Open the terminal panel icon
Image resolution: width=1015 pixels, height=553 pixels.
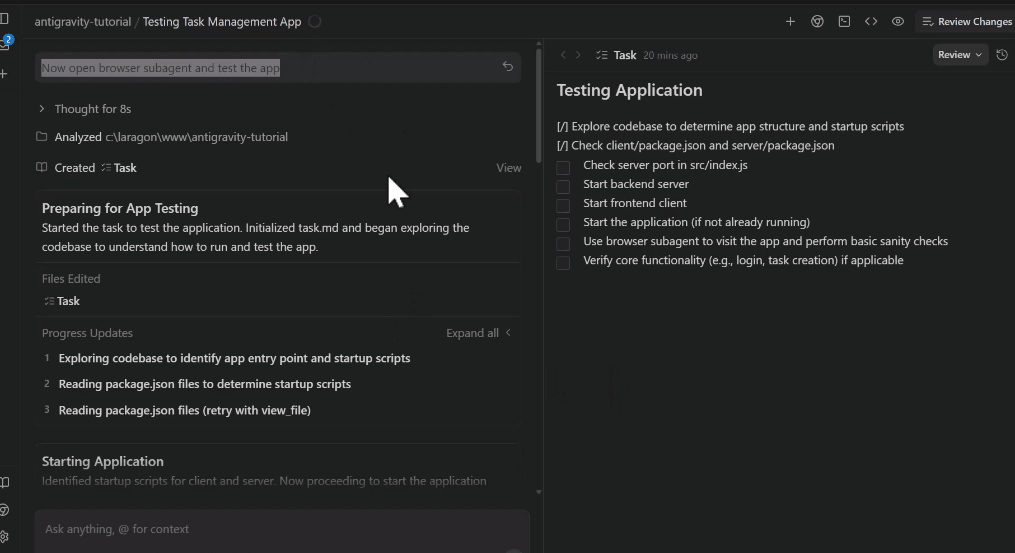pos(844,21)
